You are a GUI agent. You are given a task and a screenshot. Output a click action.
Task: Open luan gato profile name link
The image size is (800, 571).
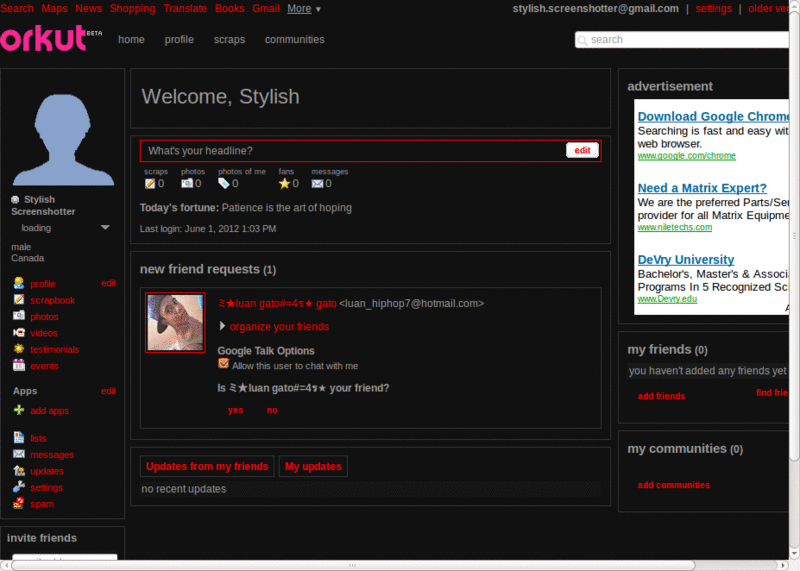pos(277,304)
